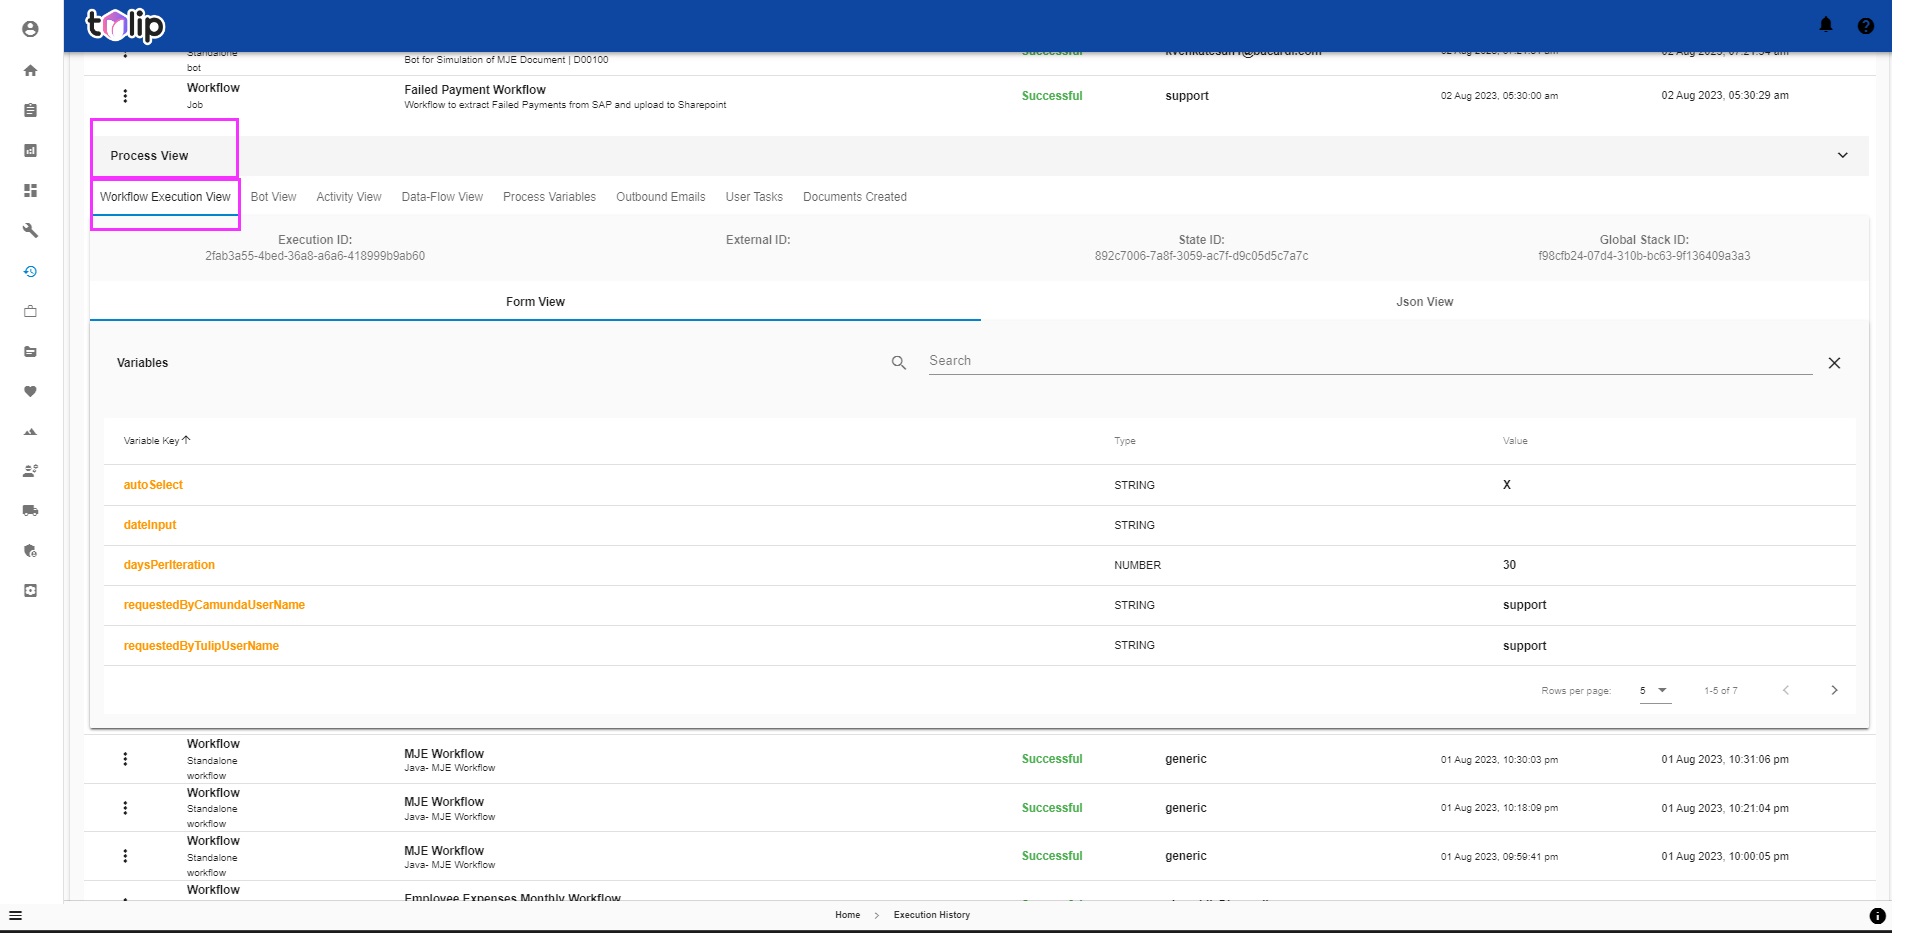Open the folder icon in sidebar
1920x937 pixels.
(x=30, y=351)
